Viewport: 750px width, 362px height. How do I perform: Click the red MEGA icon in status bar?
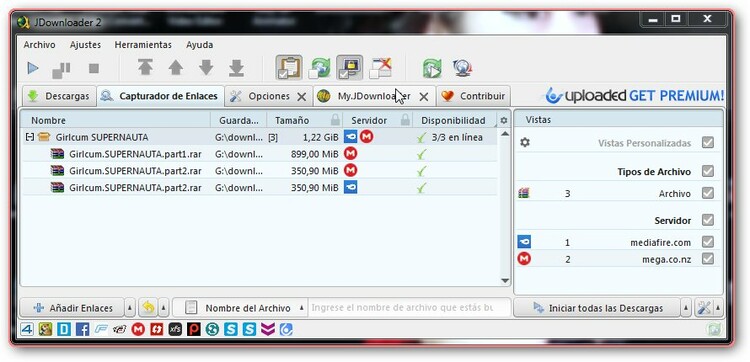click(138, 329)
